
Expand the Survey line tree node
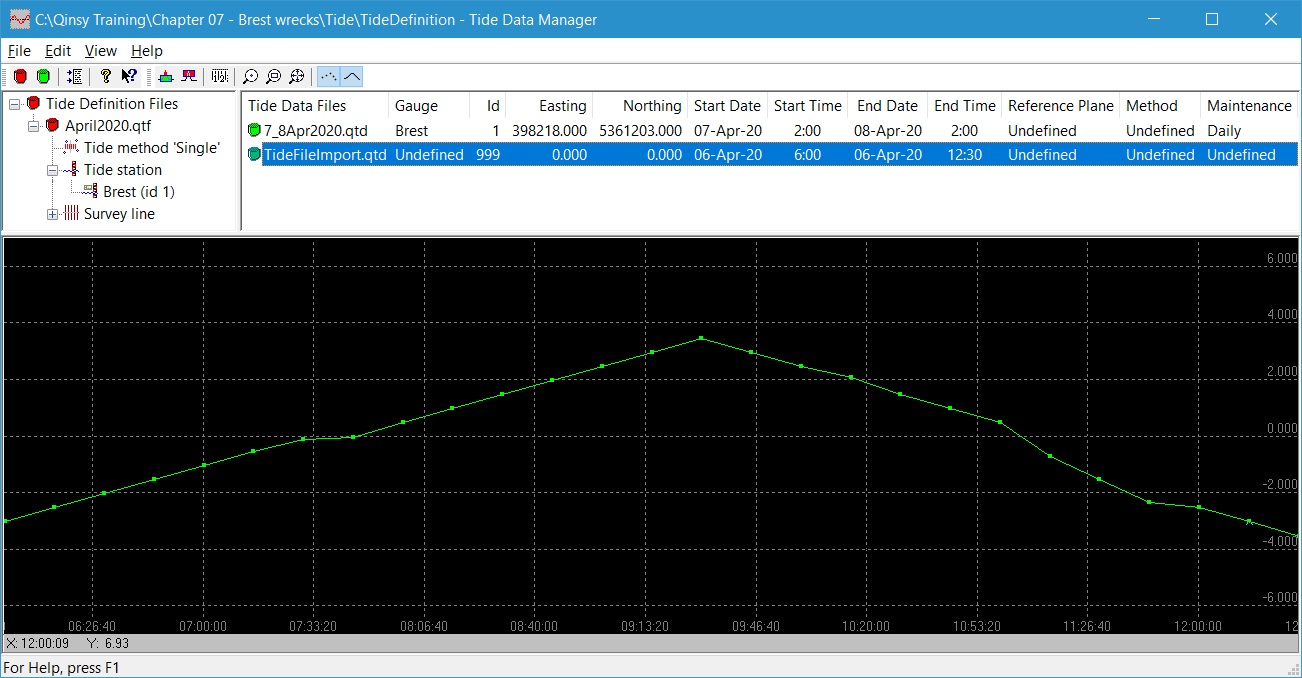pos(52,214)
